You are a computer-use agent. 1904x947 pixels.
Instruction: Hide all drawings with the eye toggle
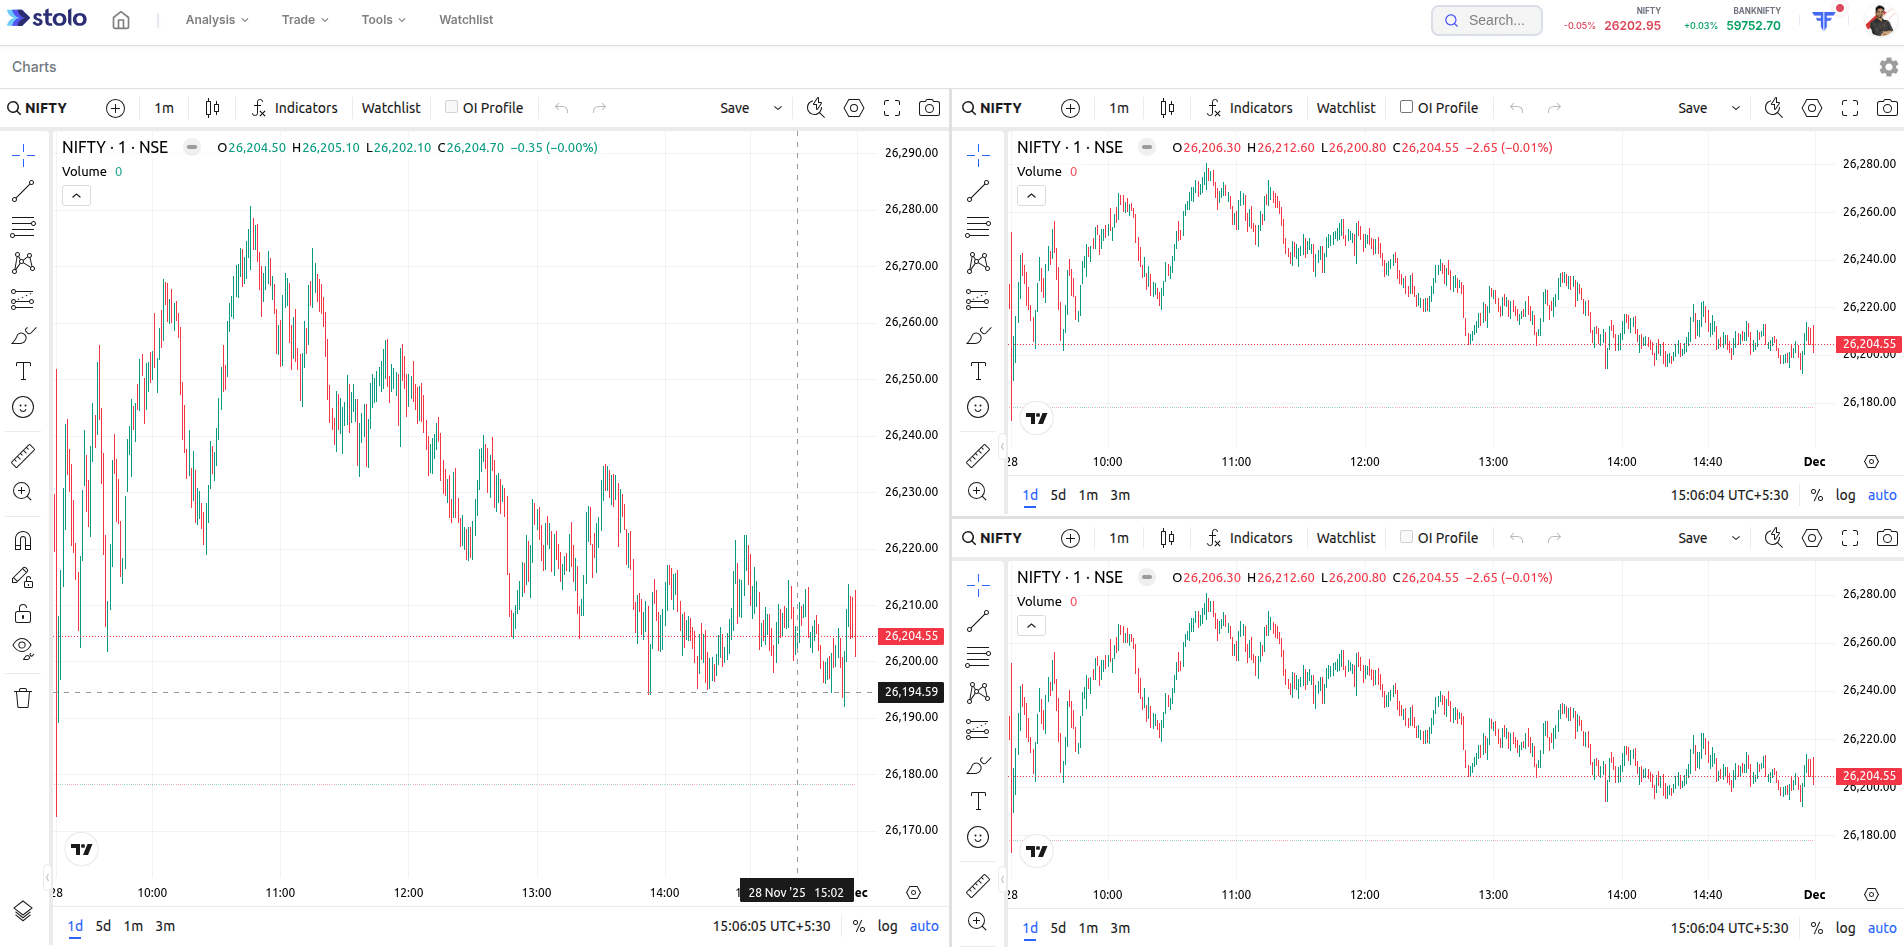coord(22,647)
